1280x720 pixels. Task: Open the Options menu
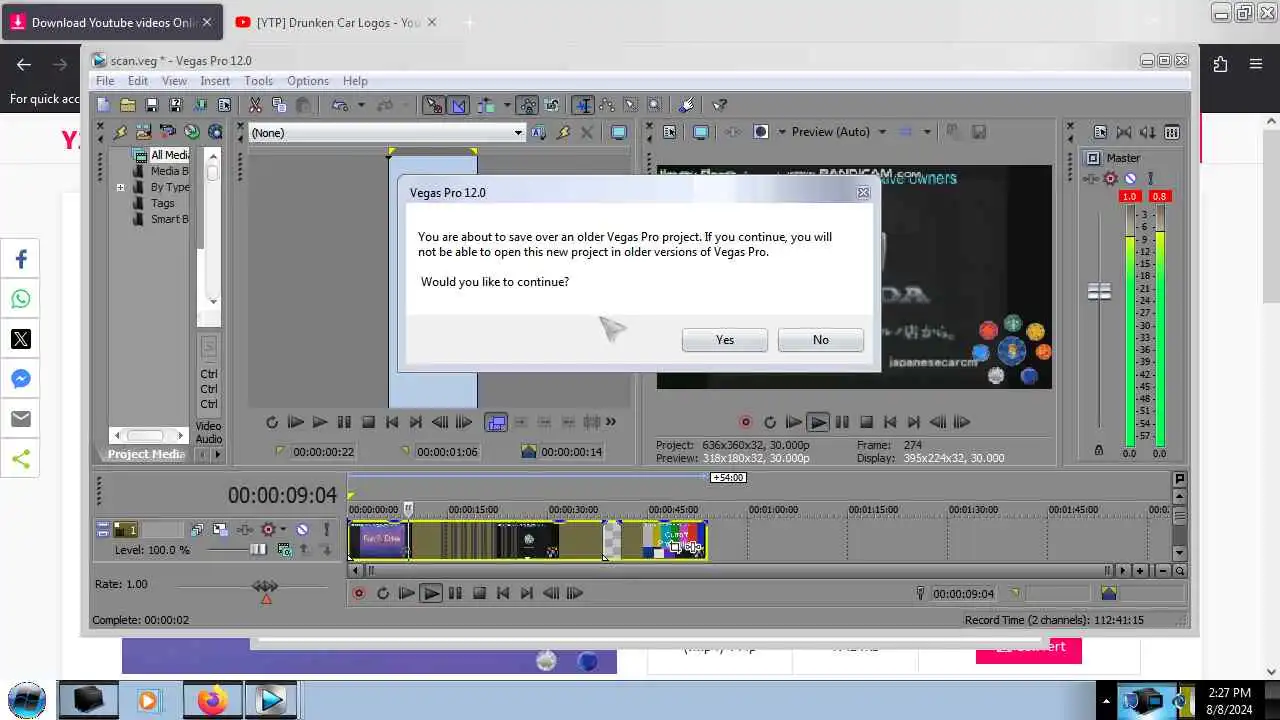pyautogui.click(x=308, y=81)
